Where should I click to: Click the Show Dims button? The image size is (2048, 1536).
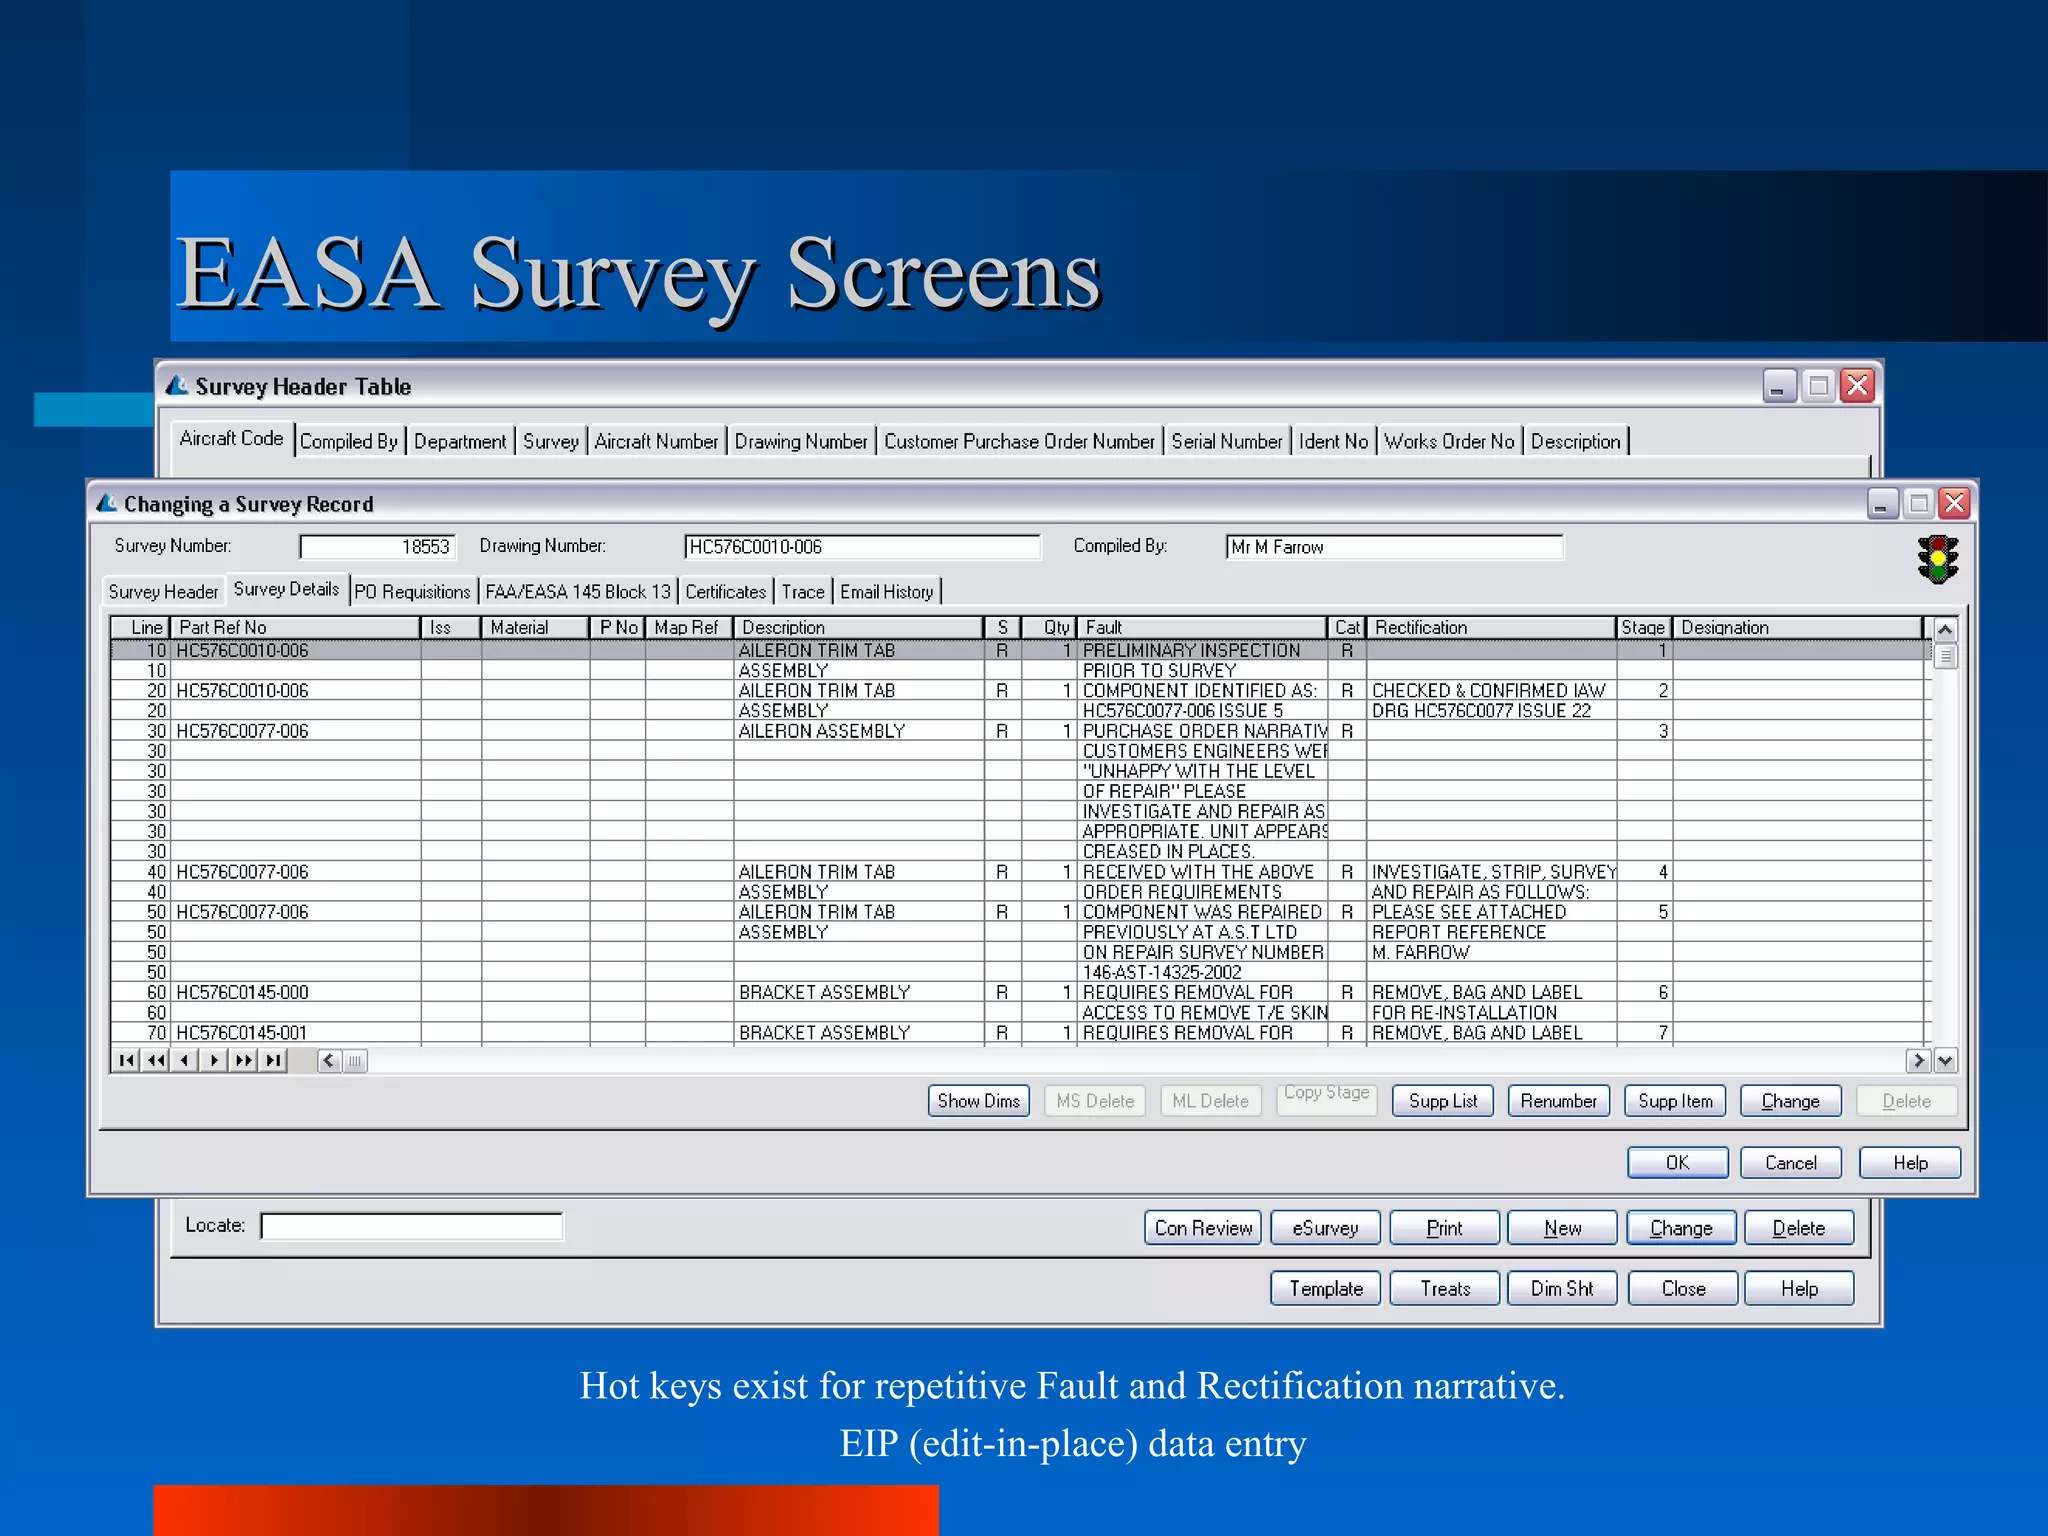978,1101
